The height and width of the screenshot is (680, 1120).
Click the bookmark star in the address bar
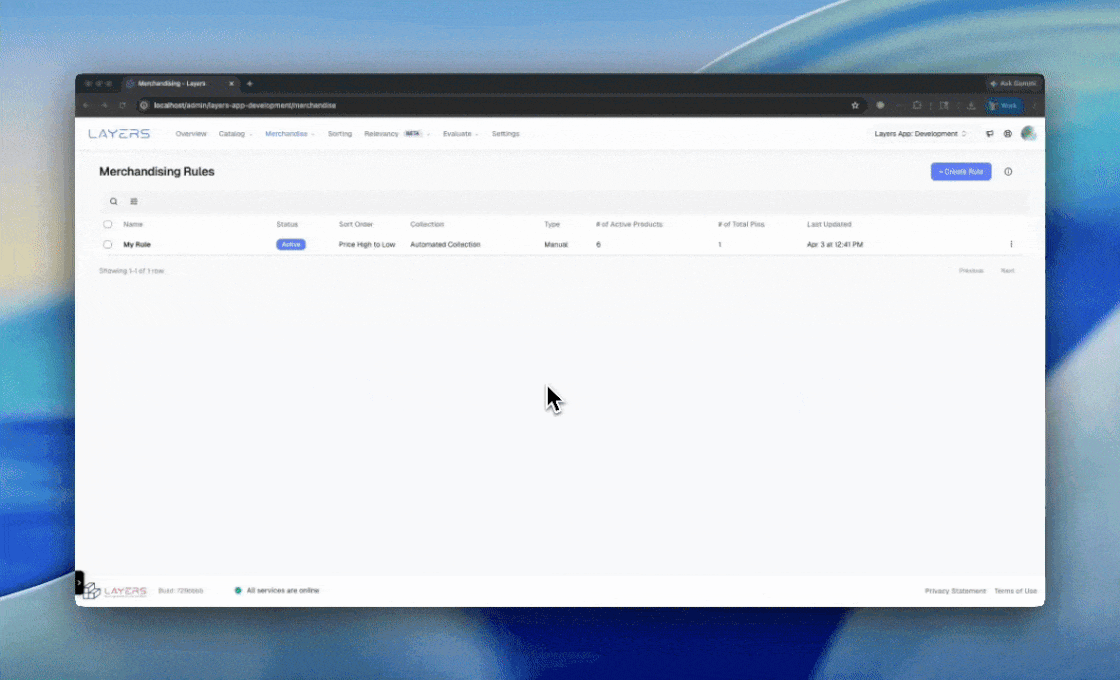point(855,105)
